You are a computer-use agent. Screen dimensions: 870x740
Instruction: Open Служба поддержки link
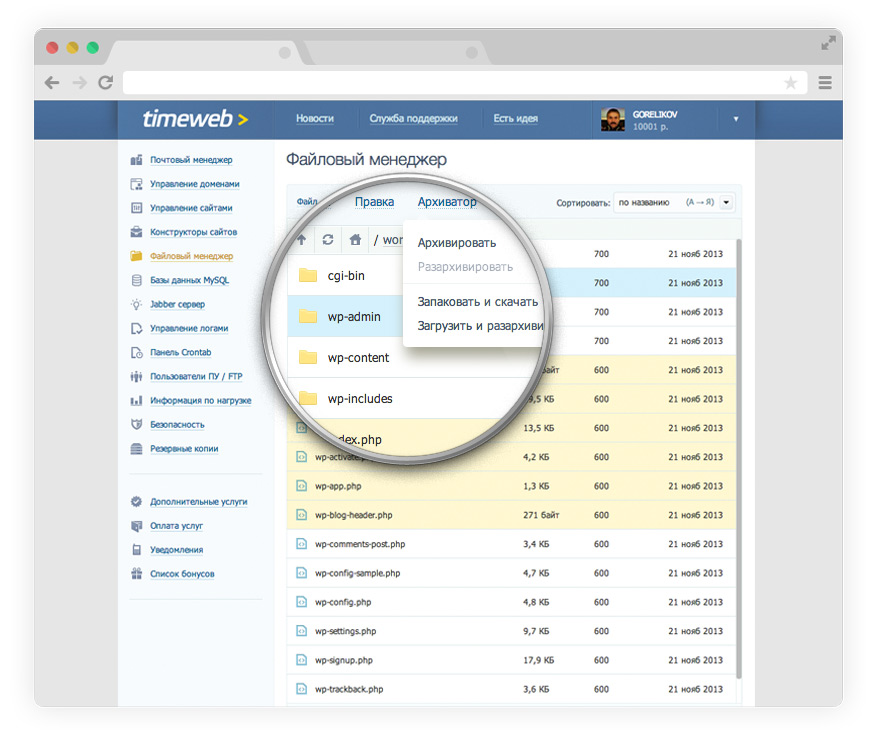point(413,118)
